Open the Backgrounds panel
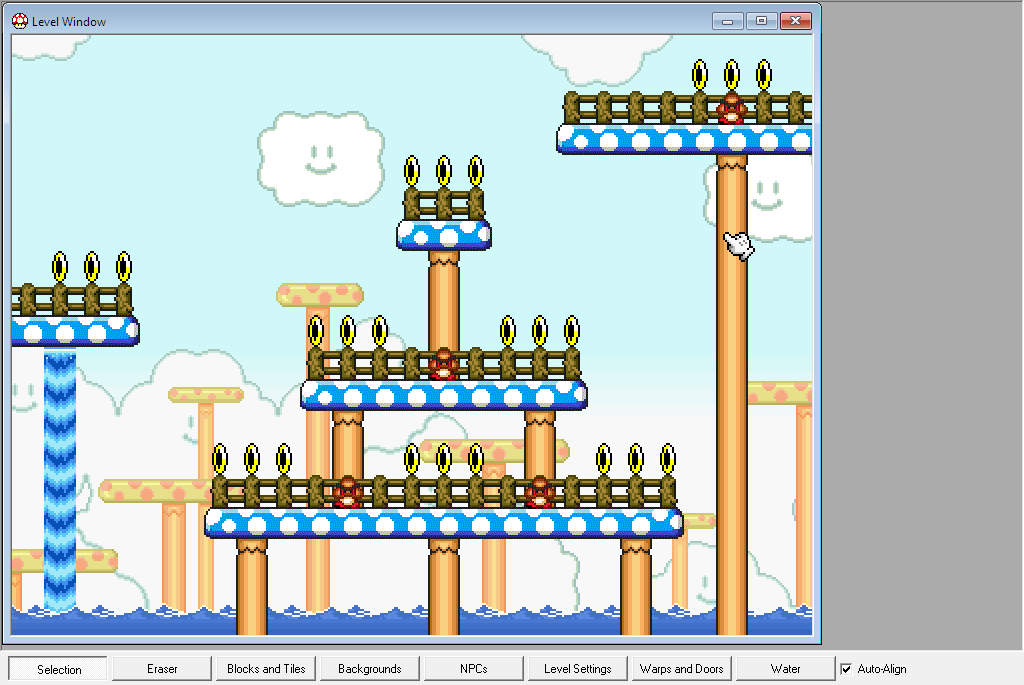Screen dimensions: 1024x685 [370, 669]
